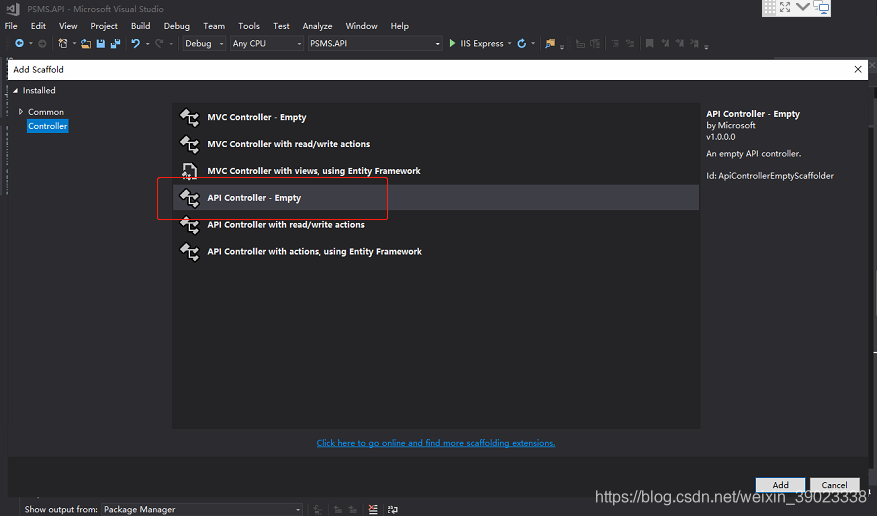Click the Clear All output icon
Viewport: 877px width, 516px height.
373,509
